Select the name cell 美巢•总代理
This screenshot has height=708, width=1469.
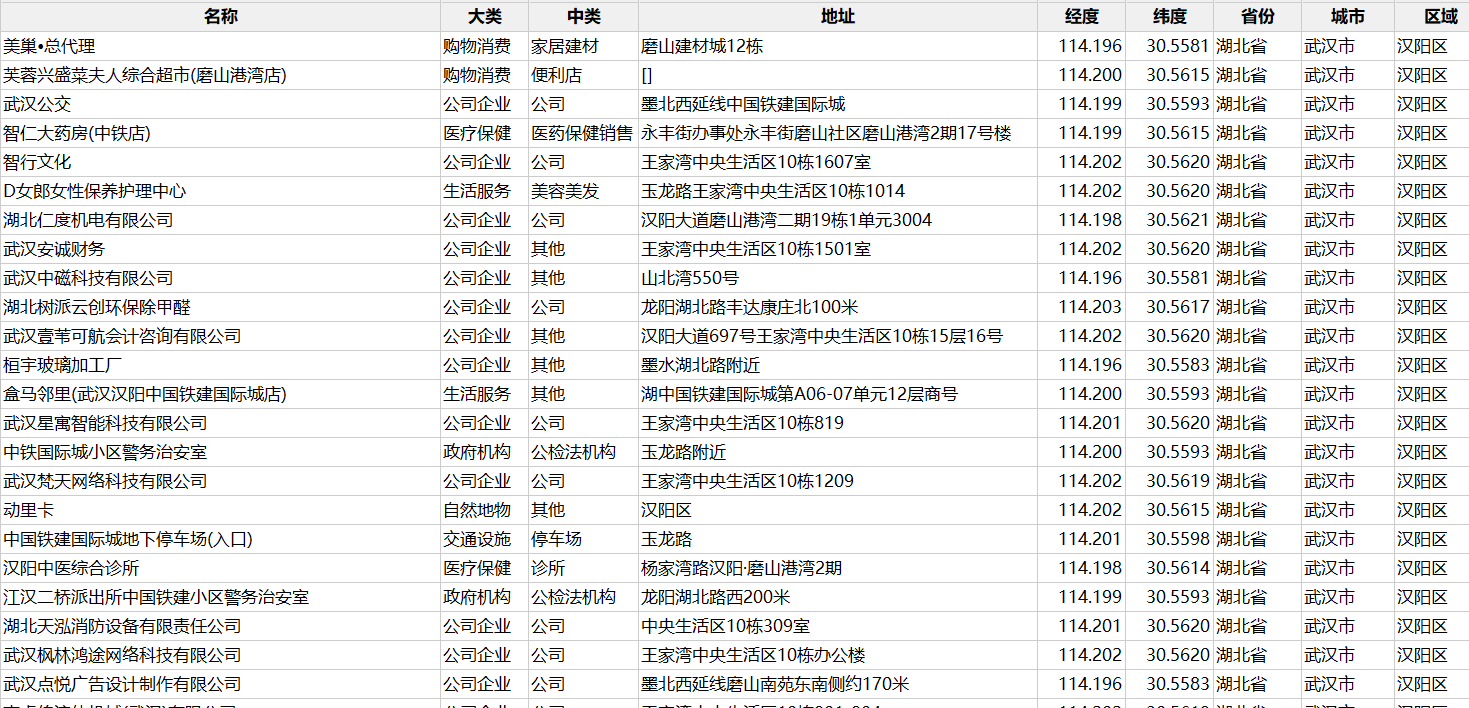(220, 46)
